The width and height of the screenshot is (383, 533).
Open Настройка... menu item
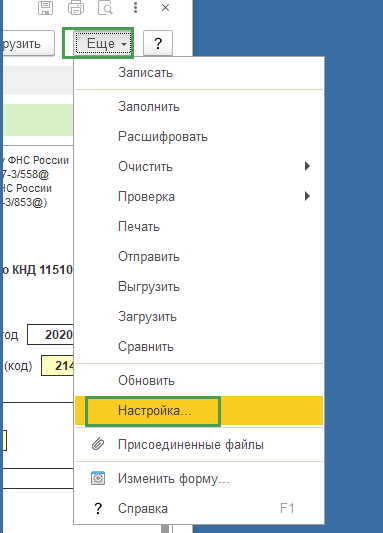point(199,411)
